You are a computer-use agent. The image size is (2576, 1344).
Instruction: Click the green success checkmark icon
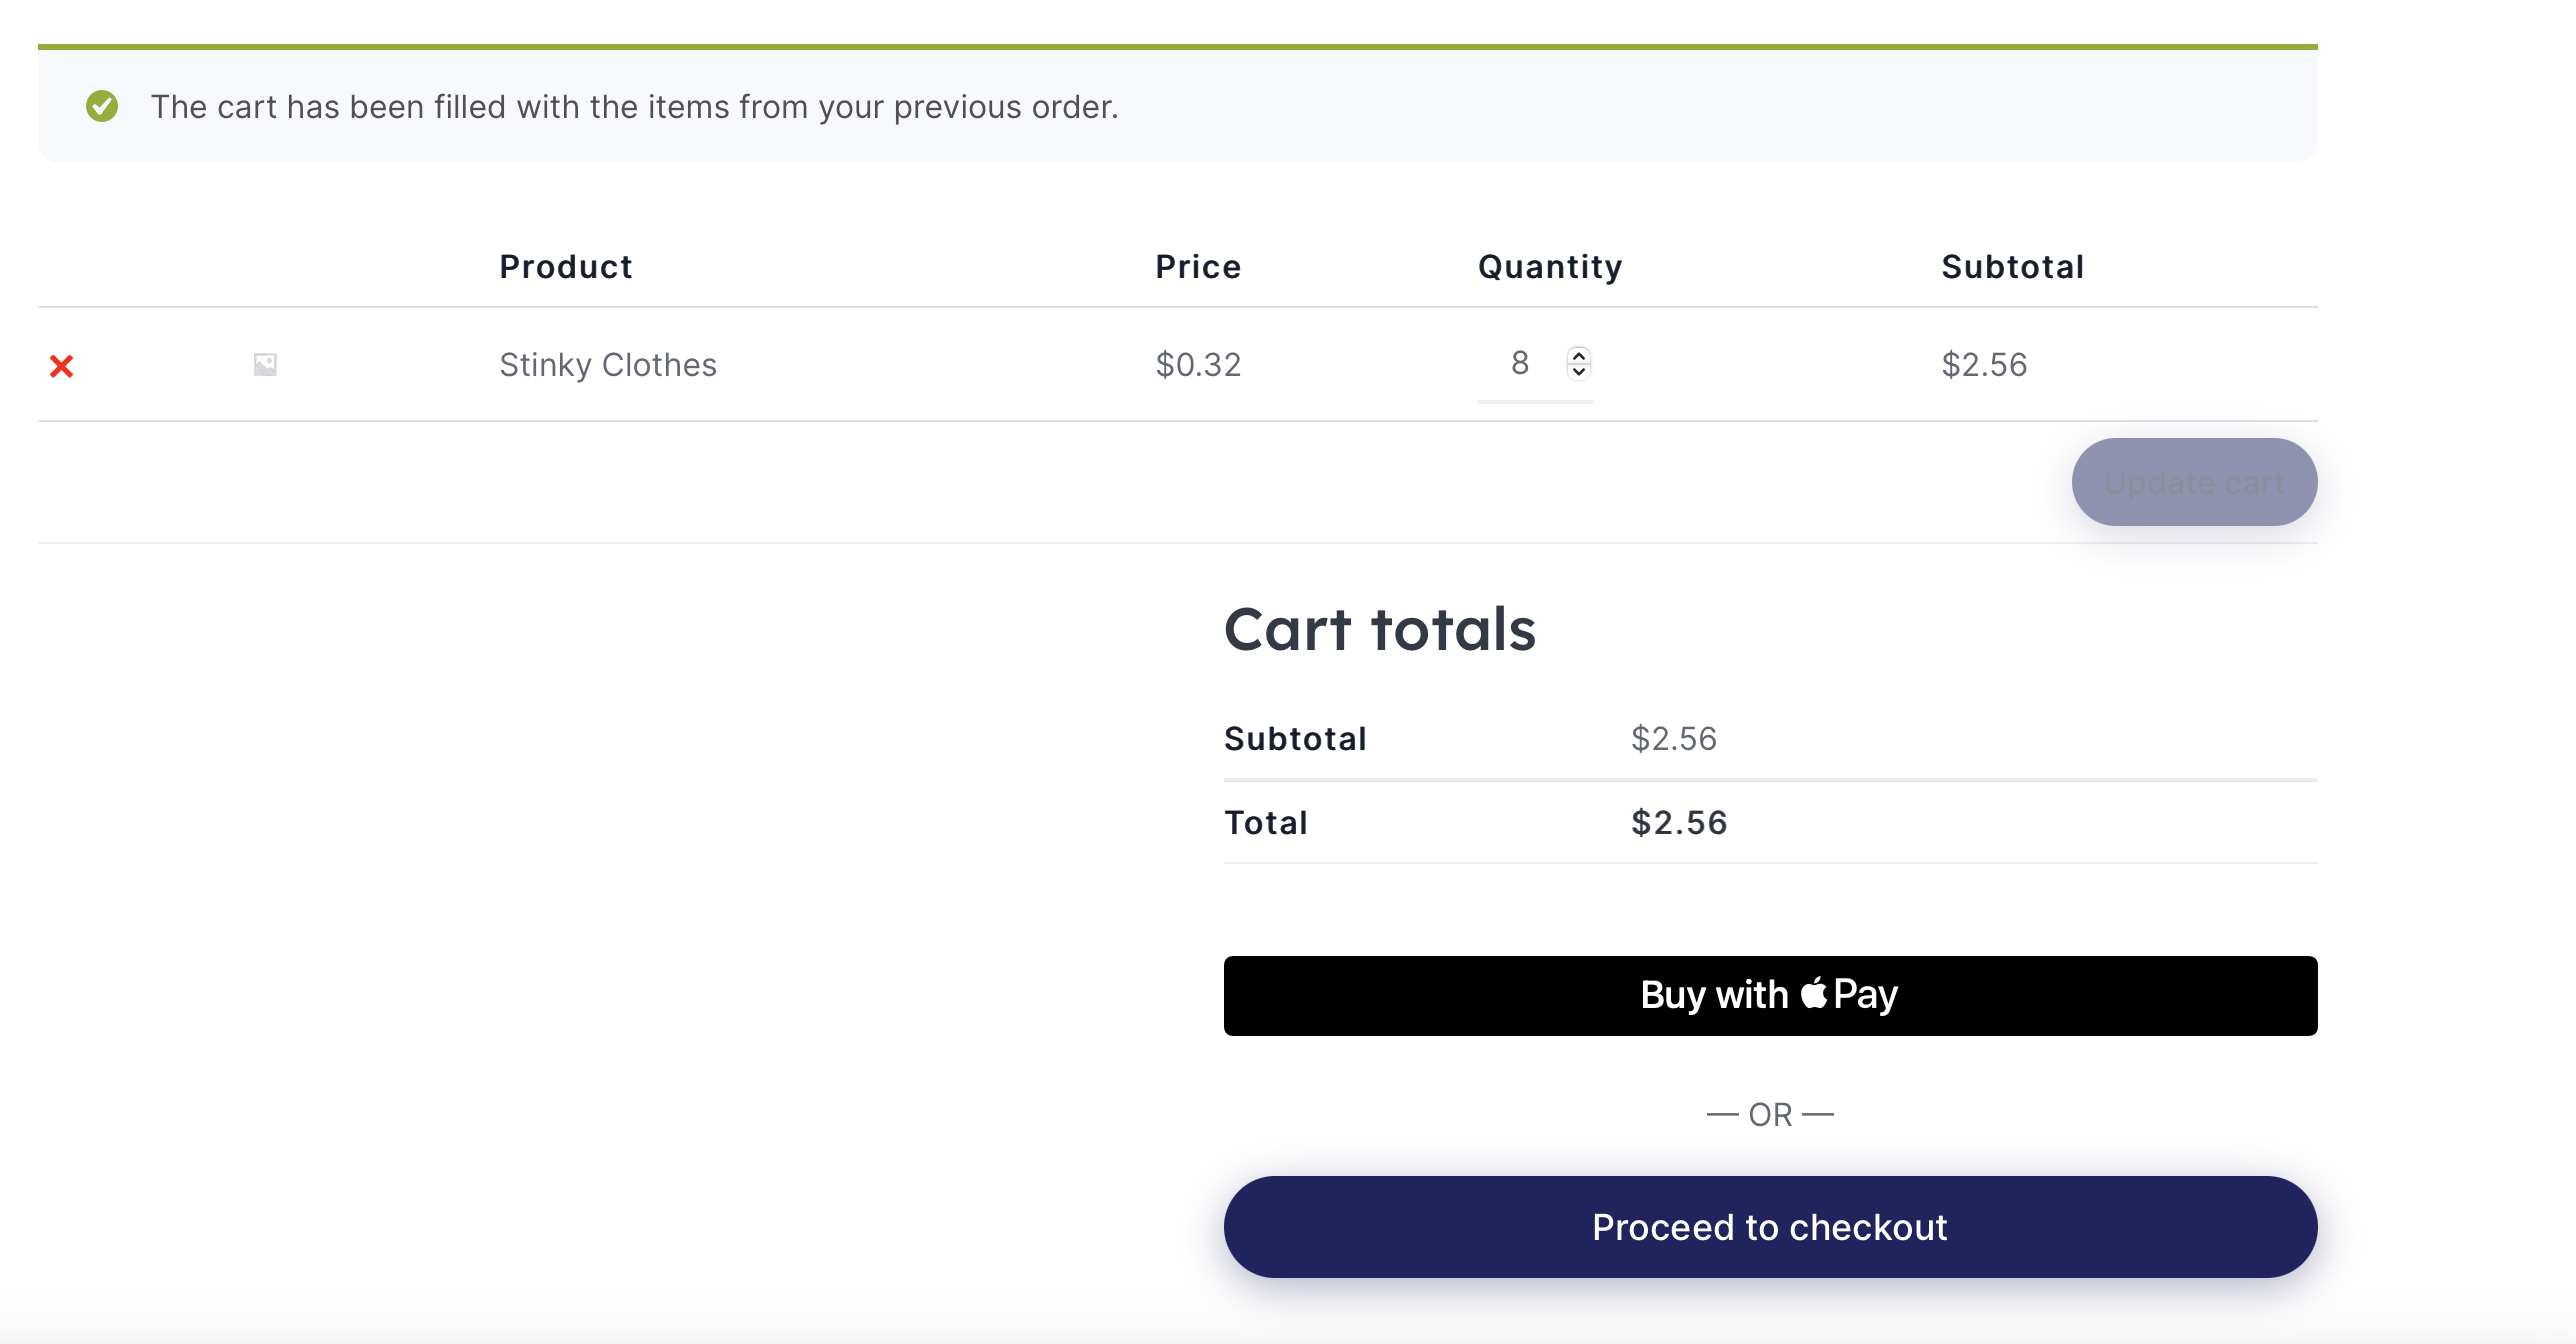102,106
